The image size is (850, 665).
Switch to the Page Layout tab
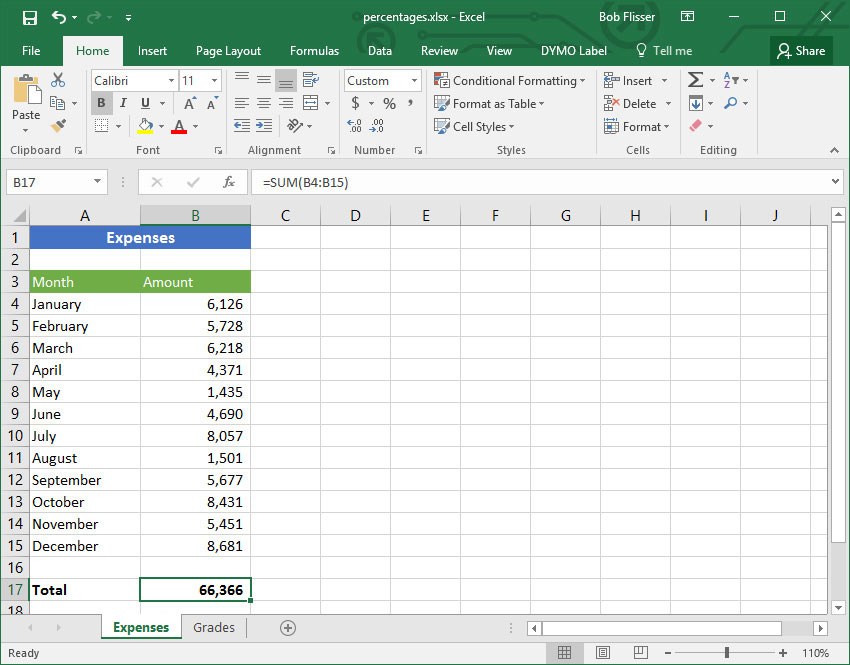click(x=228, y=51)
